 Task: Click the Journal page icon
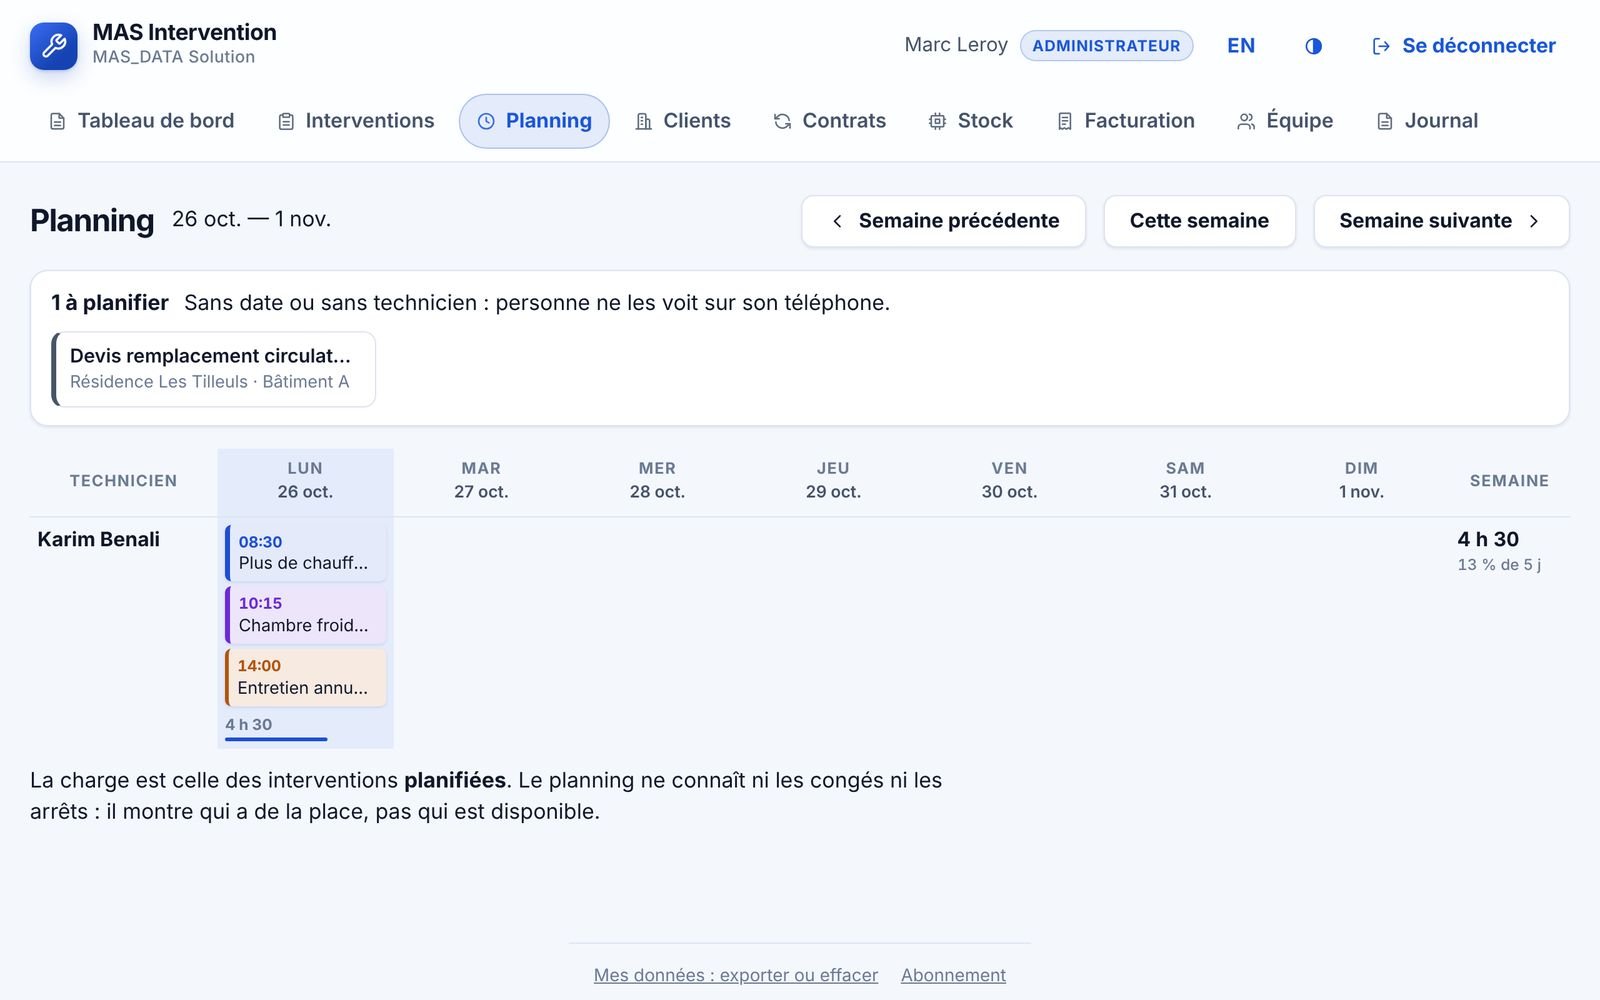coord(1385,122)
